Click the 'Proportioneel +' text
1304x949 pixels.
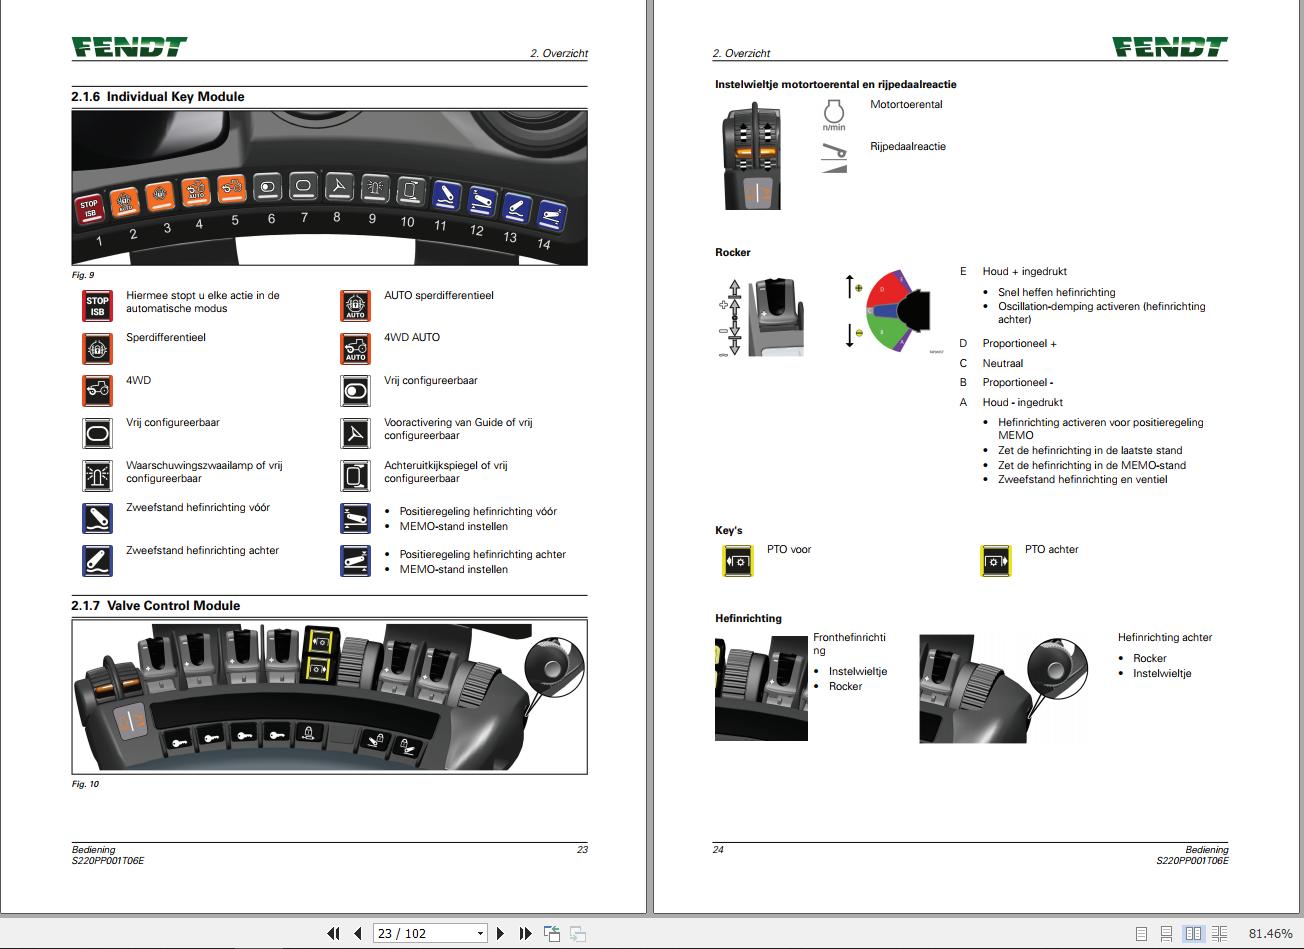(1020, 344)
